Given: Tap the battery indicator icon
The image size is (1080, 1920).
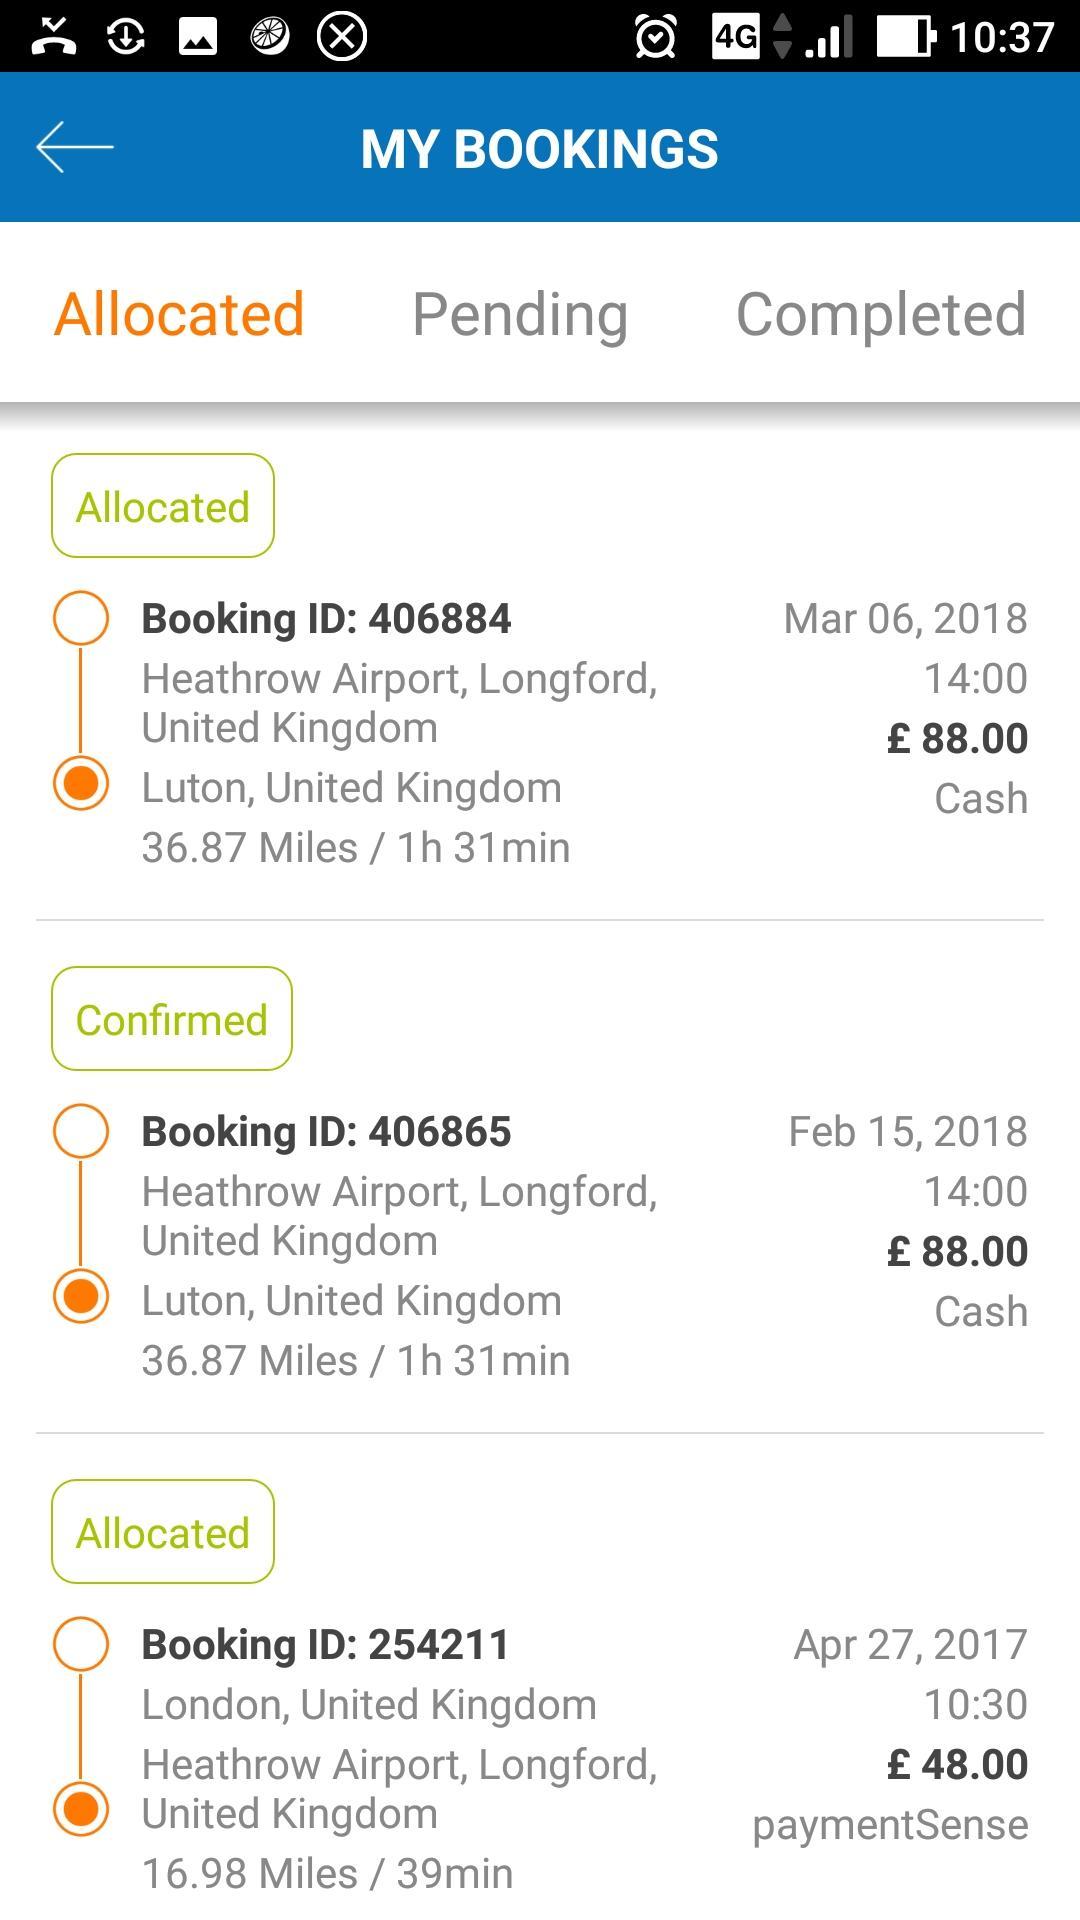Looking at the screenshot, I should point(906,37).
